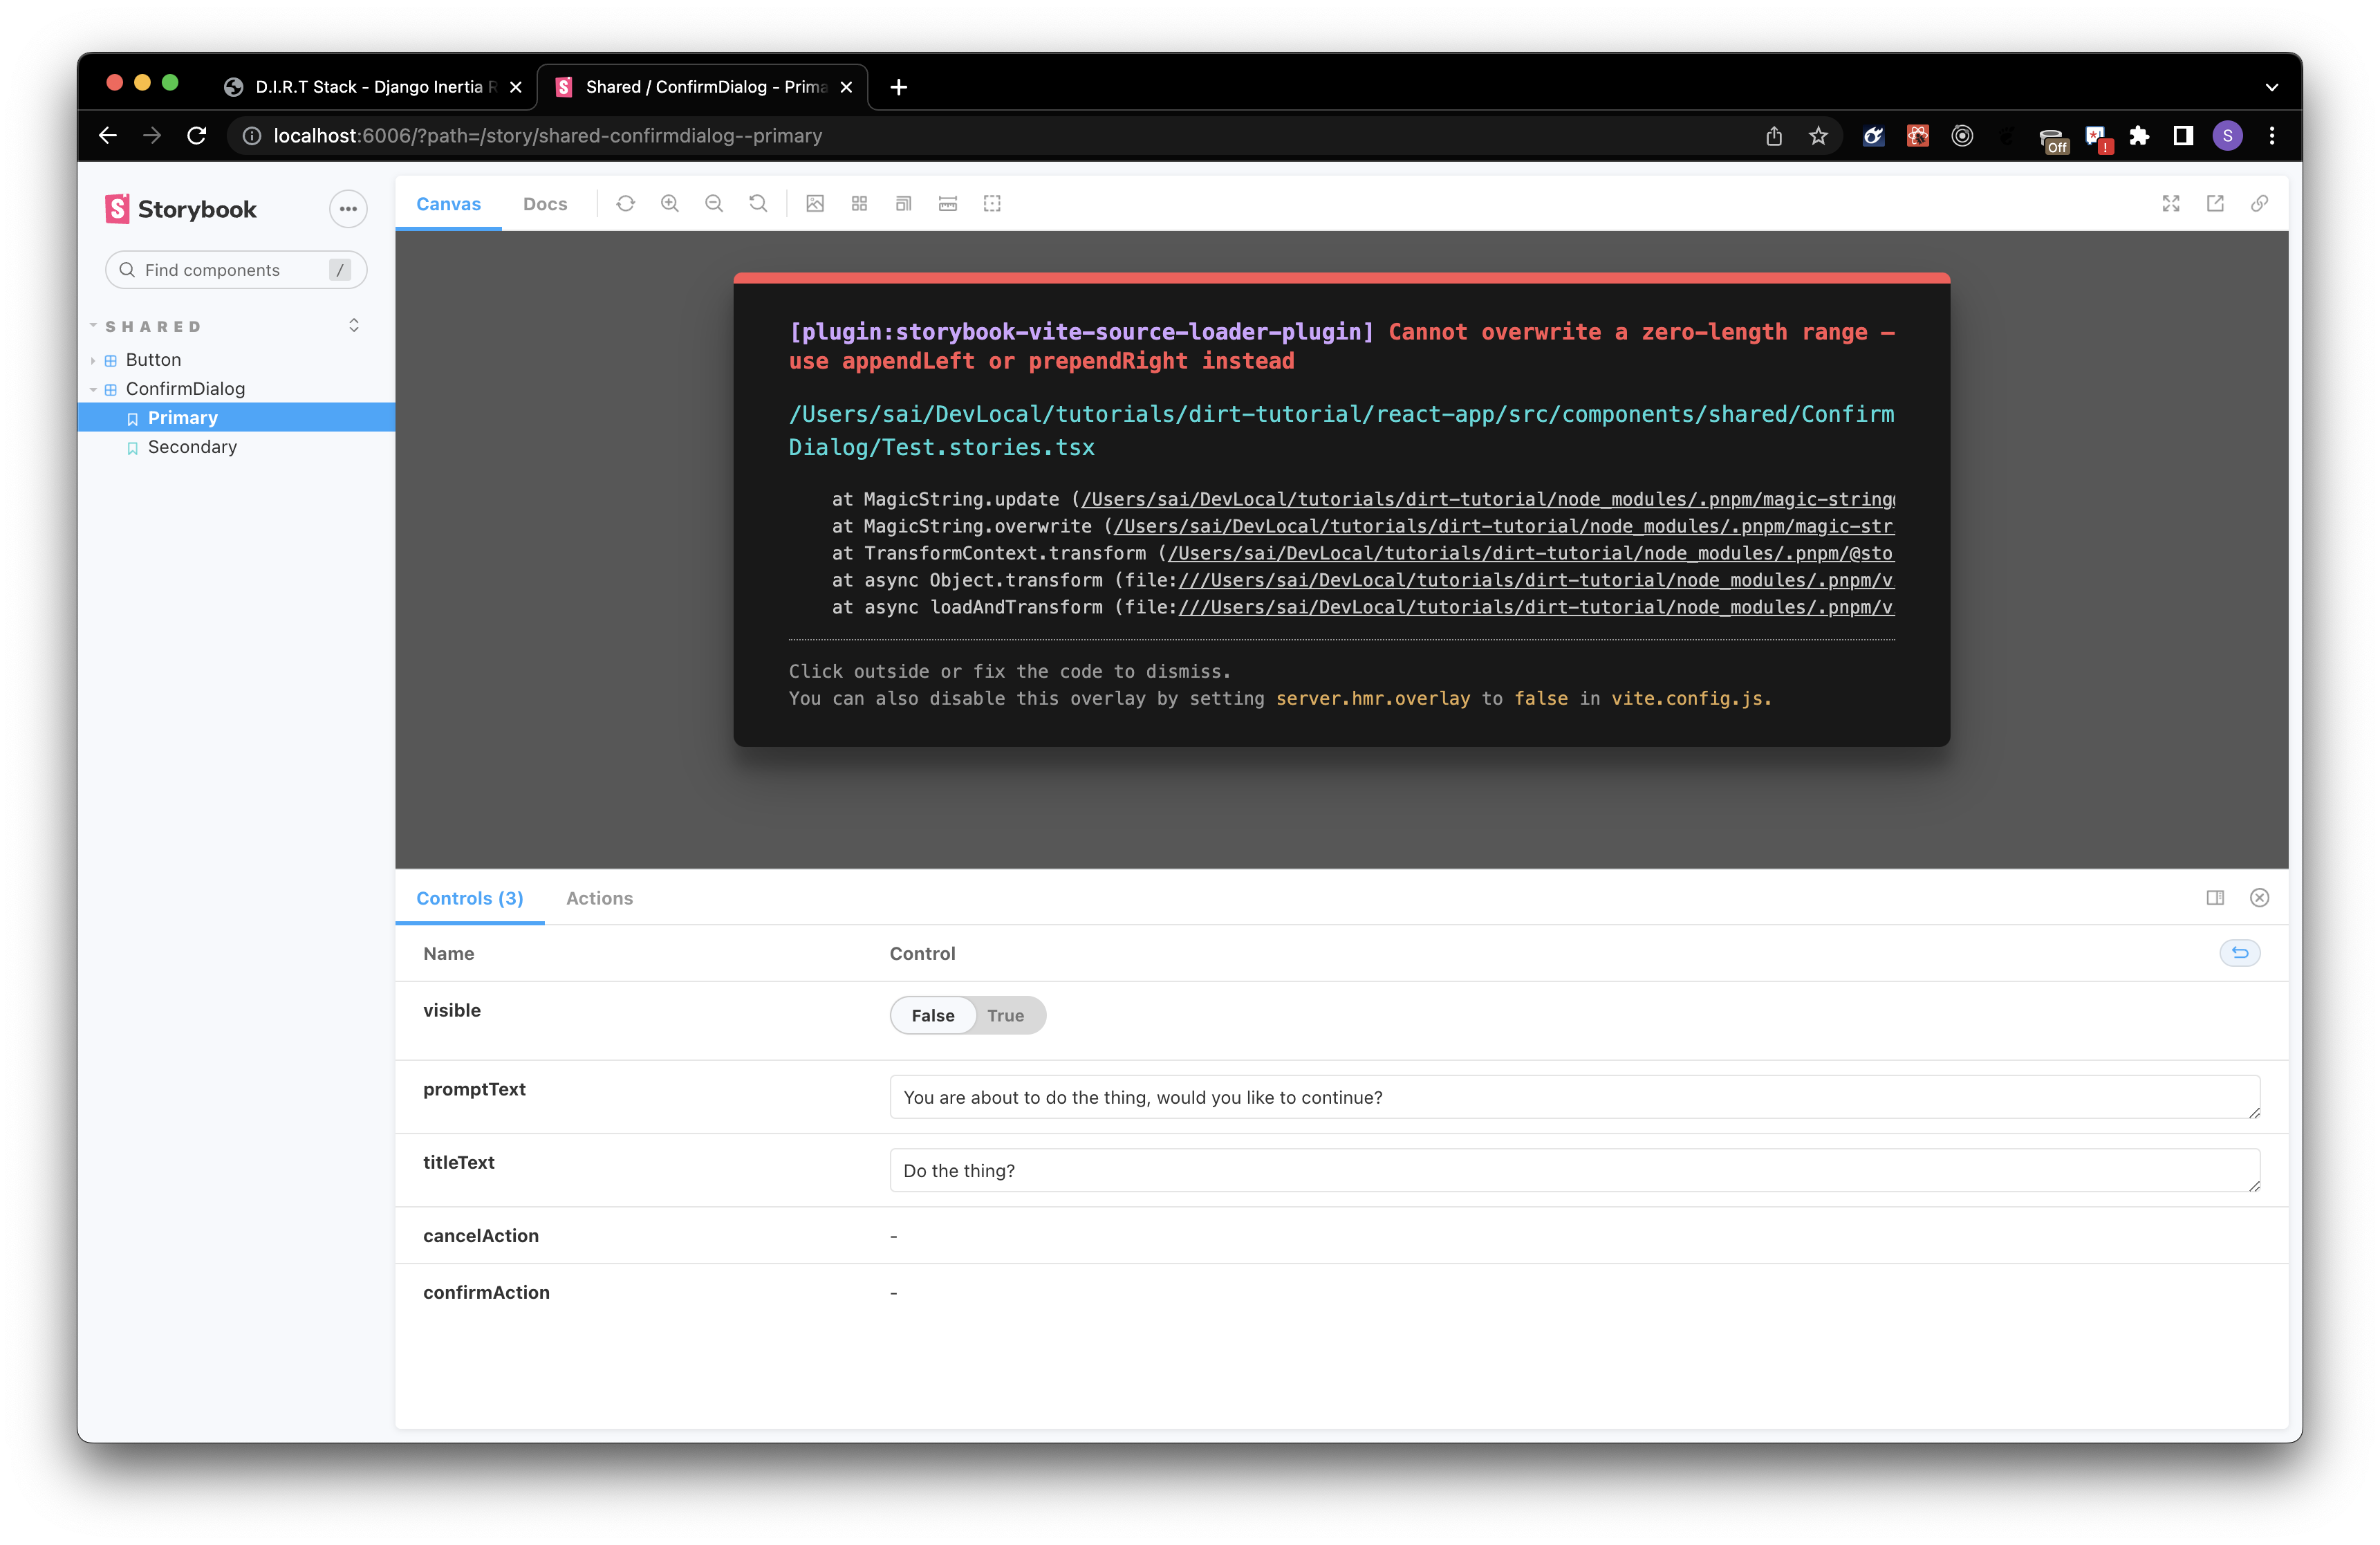Toggle the outline tool icon

point(992,204)
